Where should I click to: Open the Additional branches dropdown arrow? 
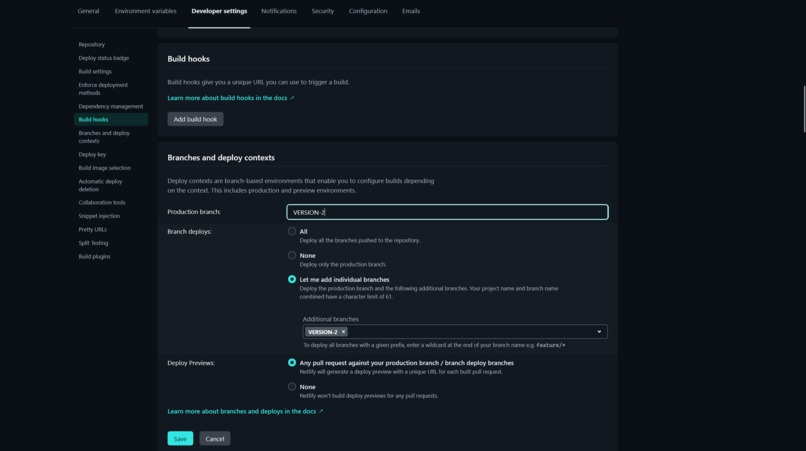pos(599,332)
